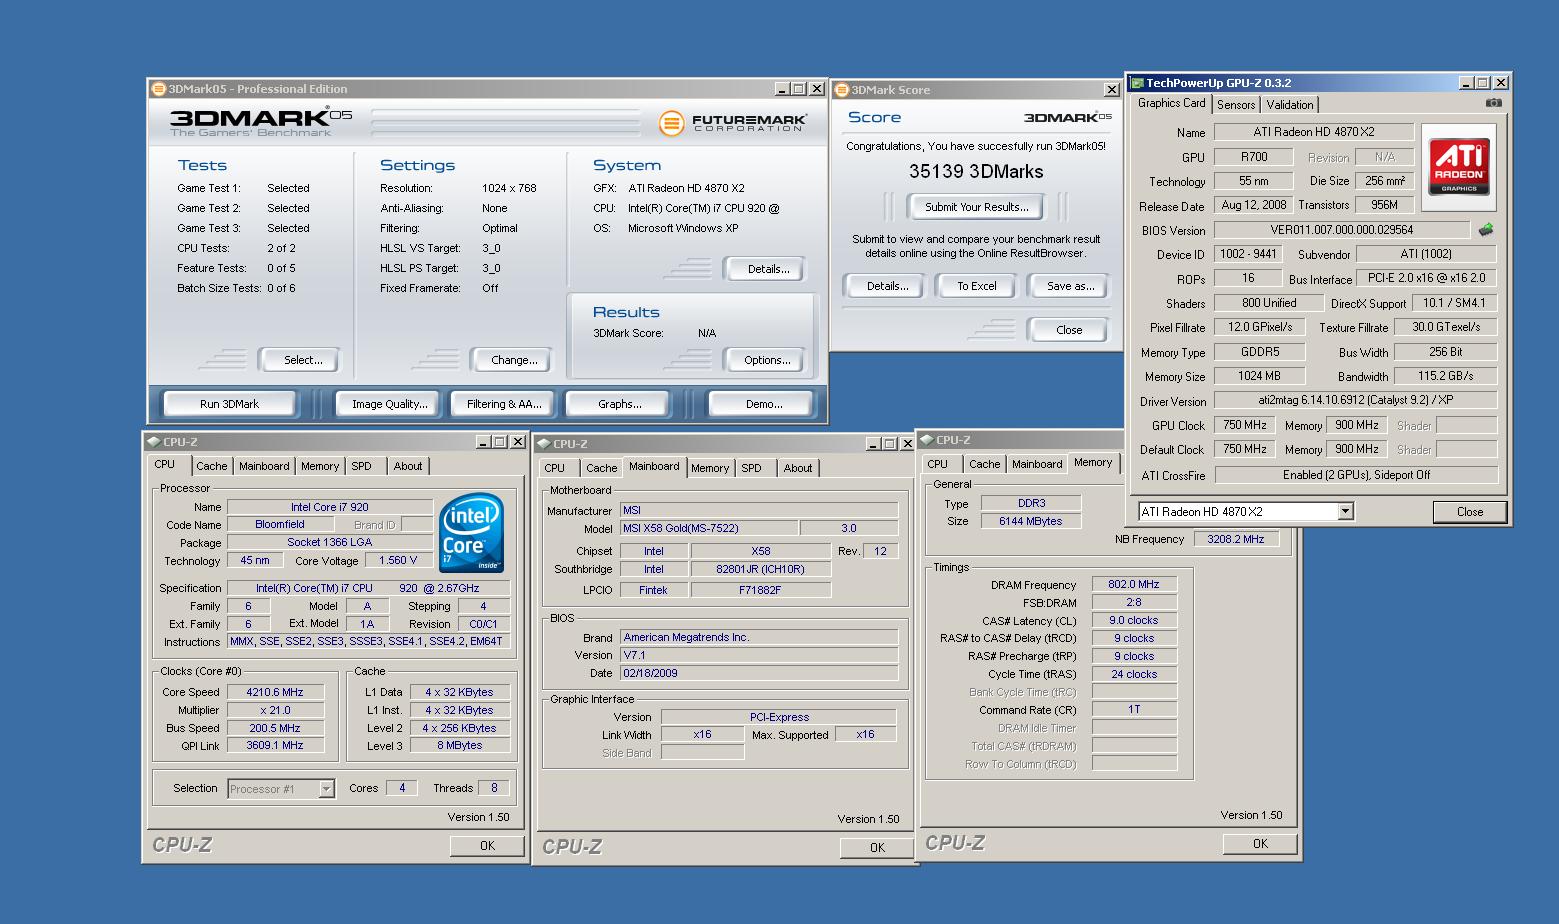
Task: Click the QPI Link 3609.1 MHz value
Action: click(x=275, y=745)
